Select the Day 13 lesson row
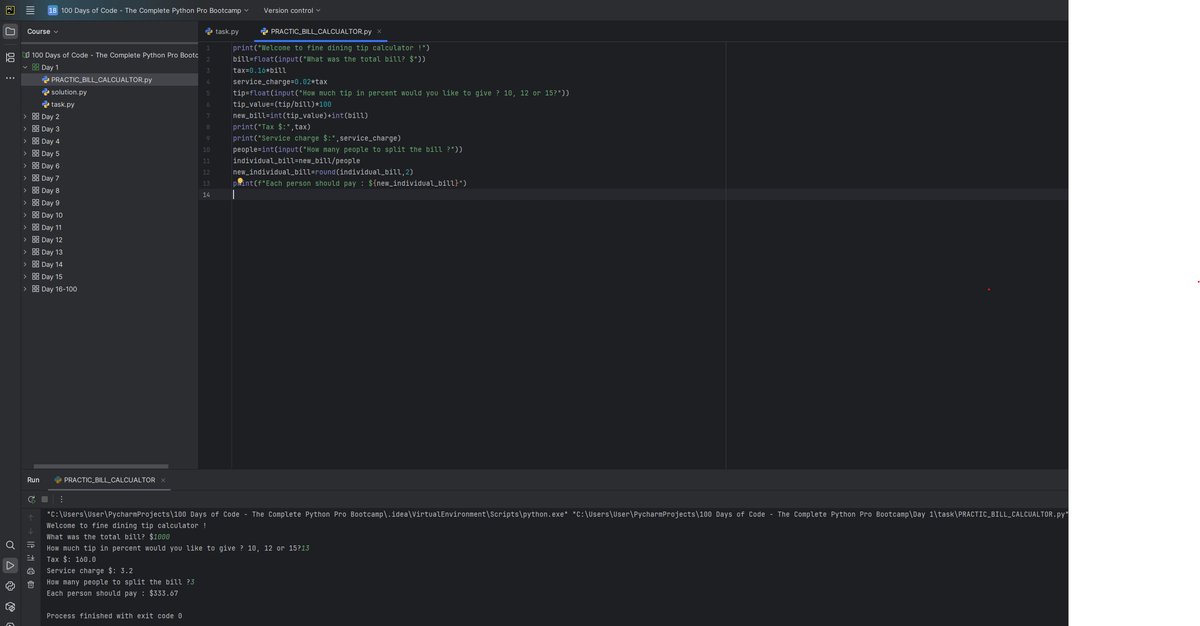This screenshot has width=1200, height=626. [109, 252]
